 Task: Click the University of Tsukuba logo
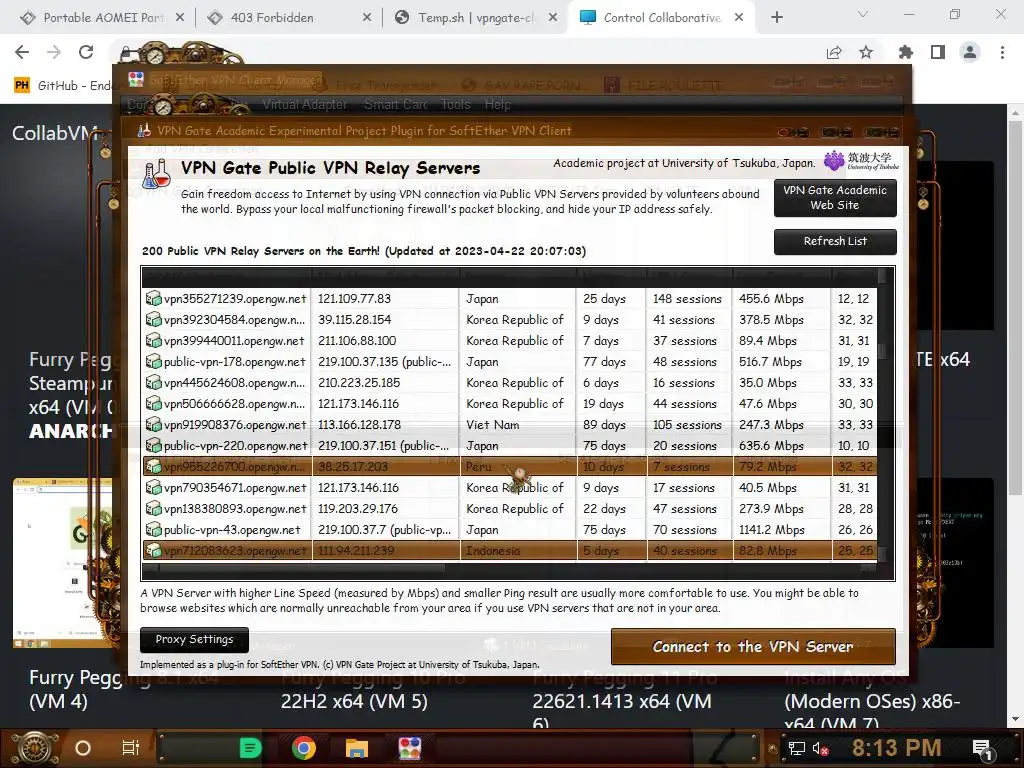[x=861, y=161]
